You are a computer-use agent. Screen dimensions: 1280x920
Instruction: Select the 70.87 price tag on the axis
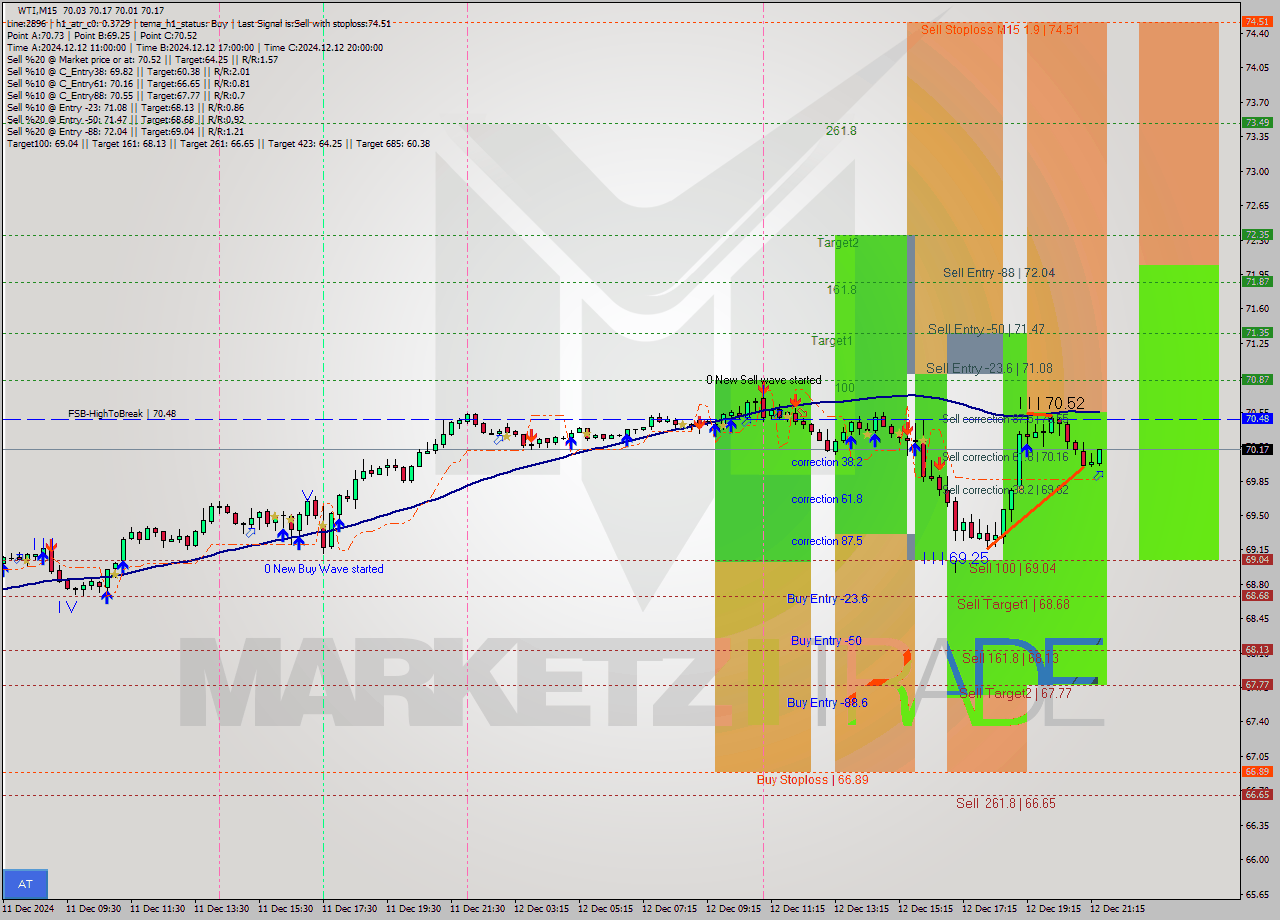(1257, 380)
